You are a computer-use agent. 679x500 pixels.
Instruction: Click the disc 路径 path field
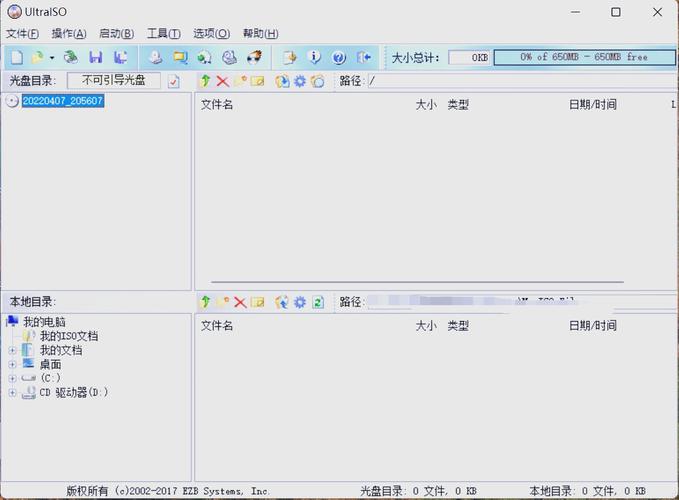[x=523, y=81]
